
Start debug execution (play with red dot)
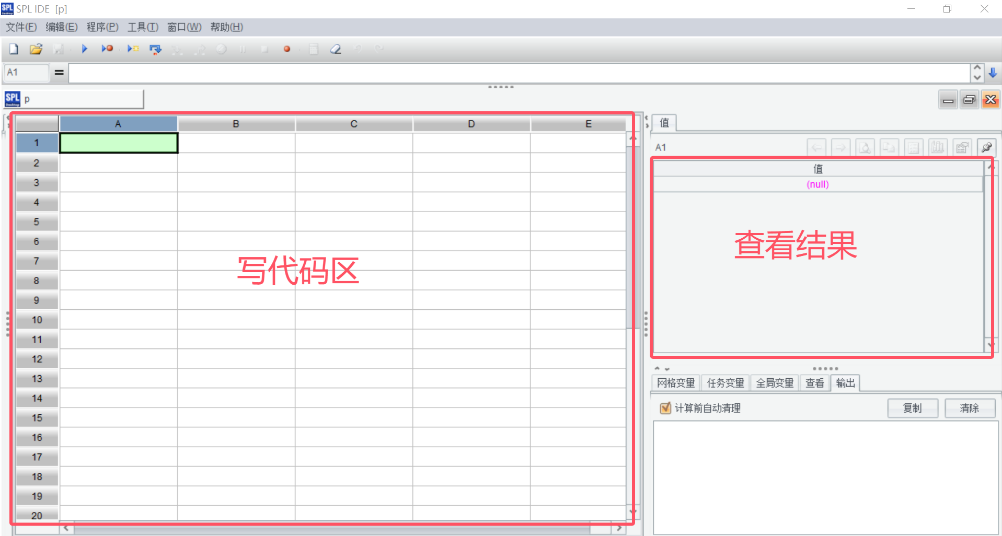107,49
